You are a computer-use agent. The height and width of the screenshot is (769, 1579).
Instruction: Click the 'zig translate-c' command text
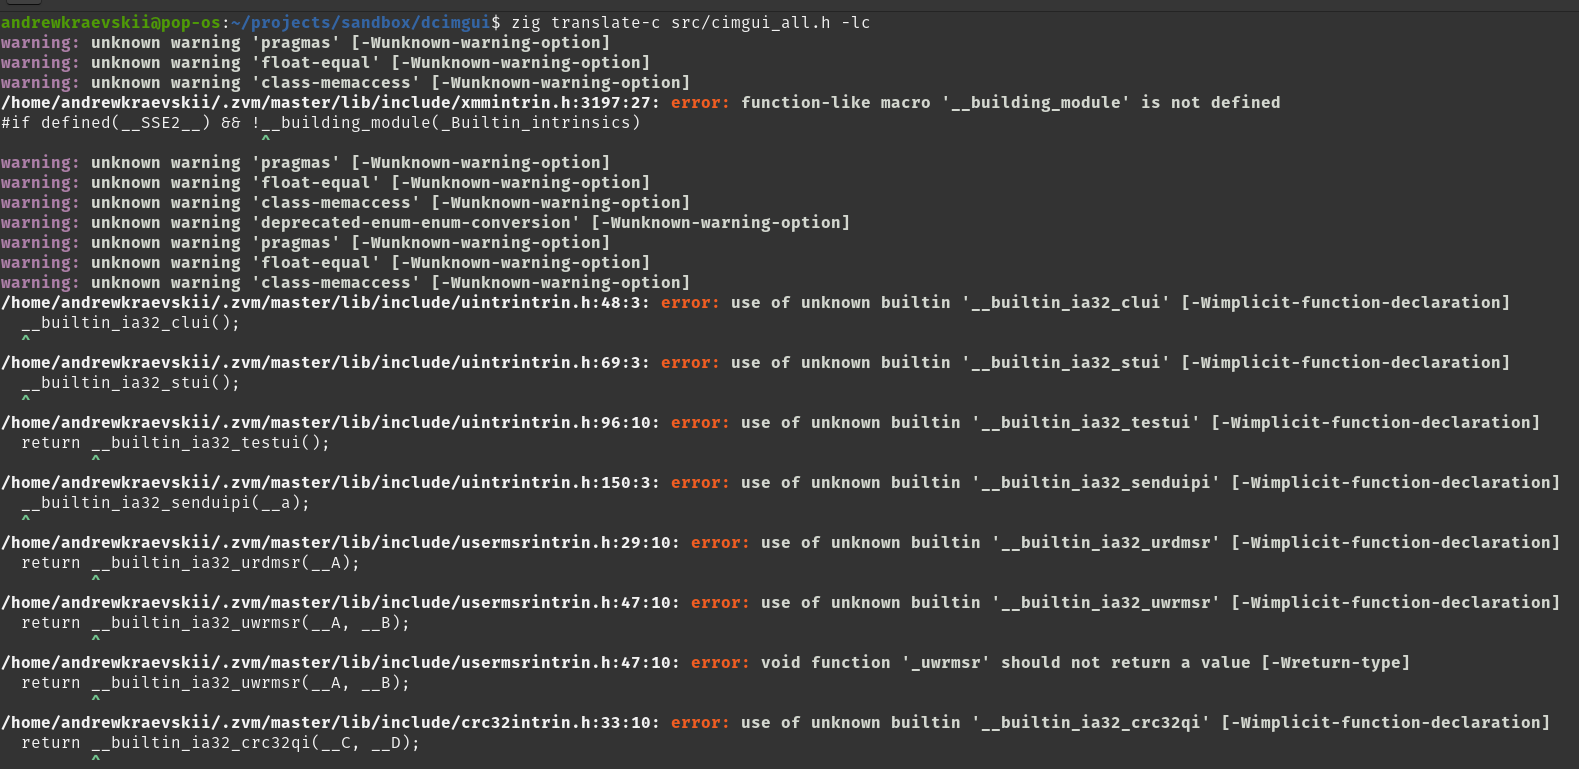pos(585,23)
